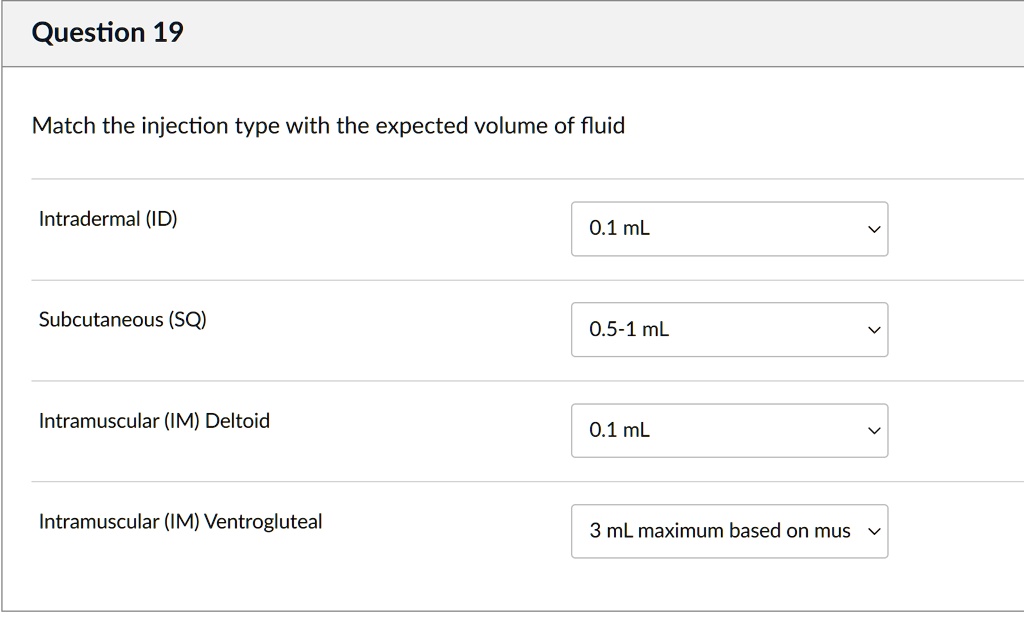
Task: Click the chevron on the 0.1 mL dropdown
Action: [873, 228]
